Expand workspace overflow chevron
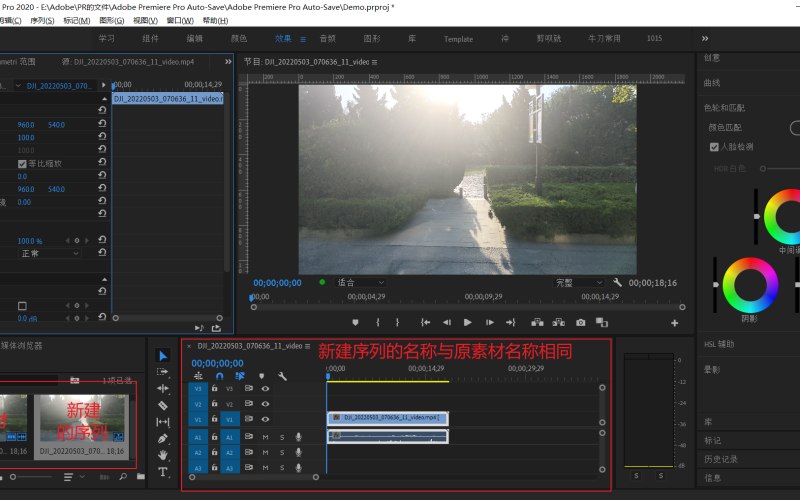Screen dimensions: 800x500 [x=705, y=38]
